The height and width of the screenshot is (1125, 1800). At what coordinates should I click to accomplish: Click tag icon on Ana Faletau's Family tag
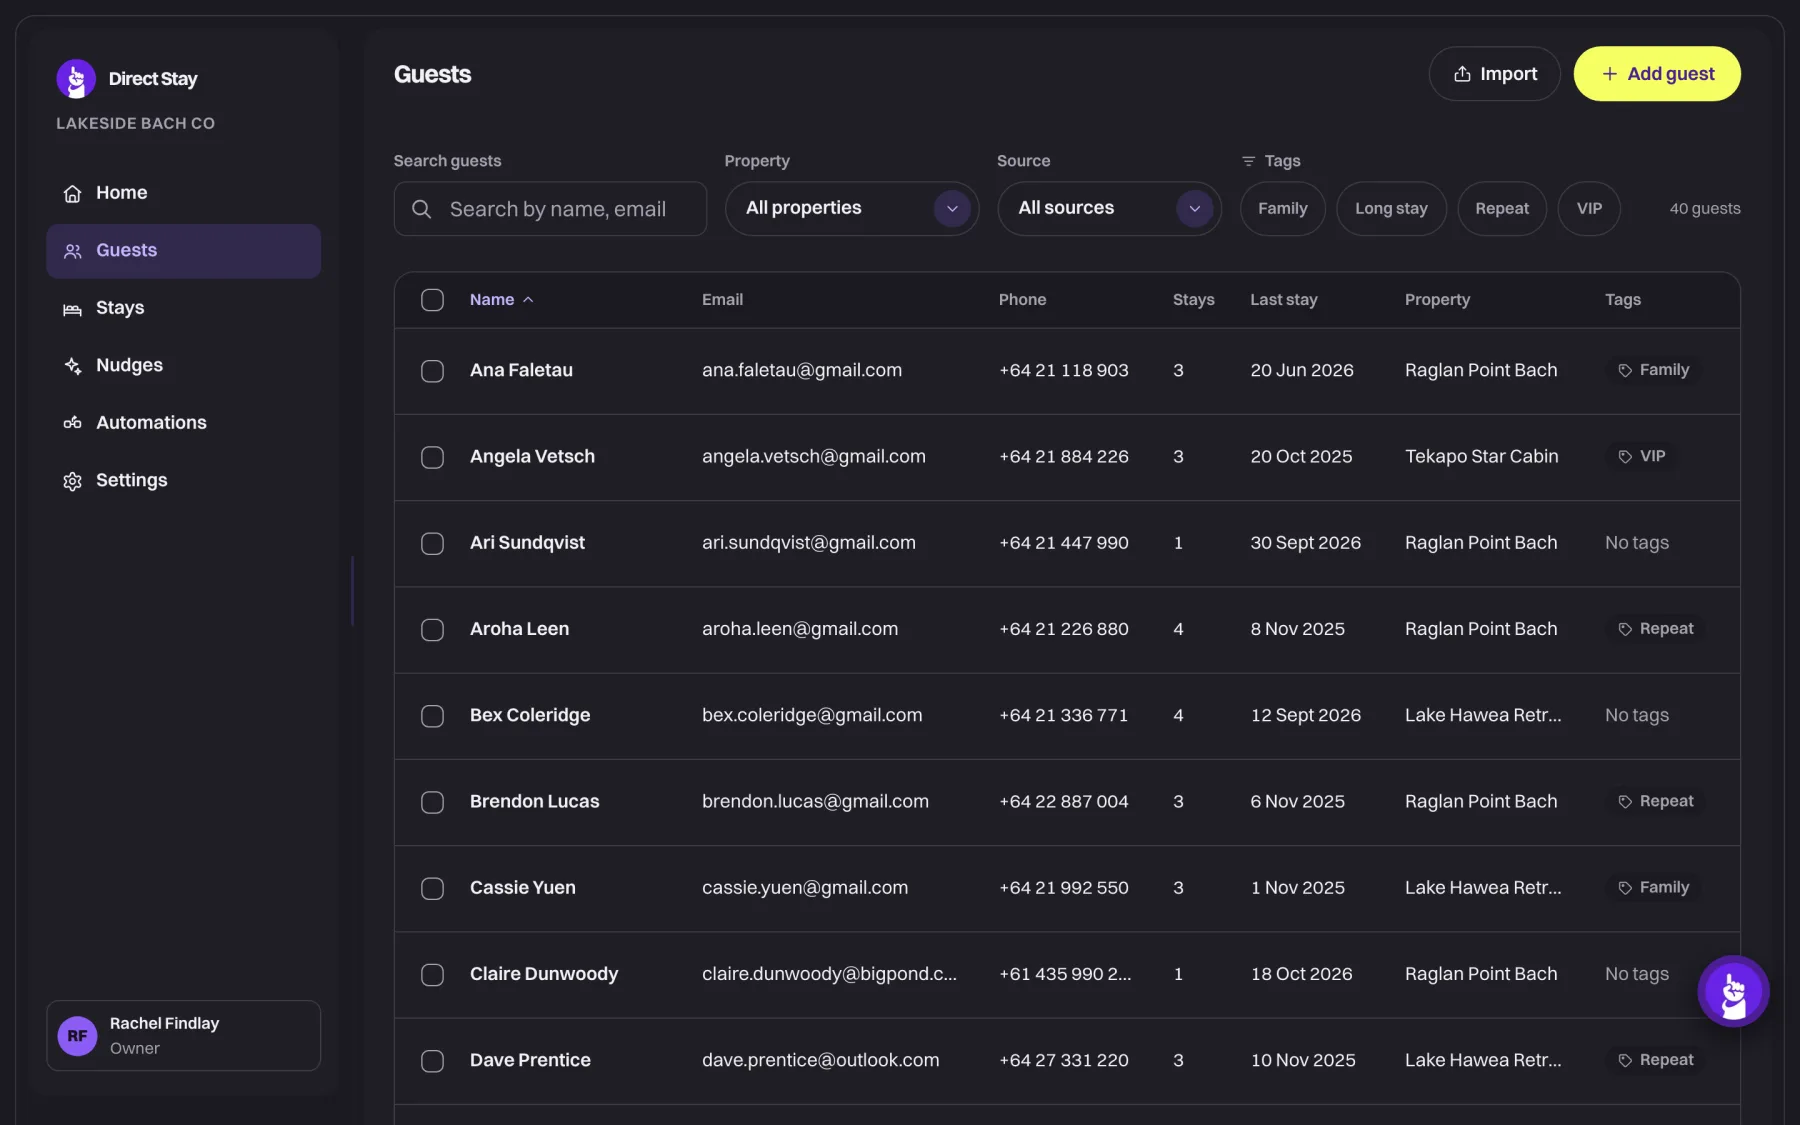[1625, 371]
